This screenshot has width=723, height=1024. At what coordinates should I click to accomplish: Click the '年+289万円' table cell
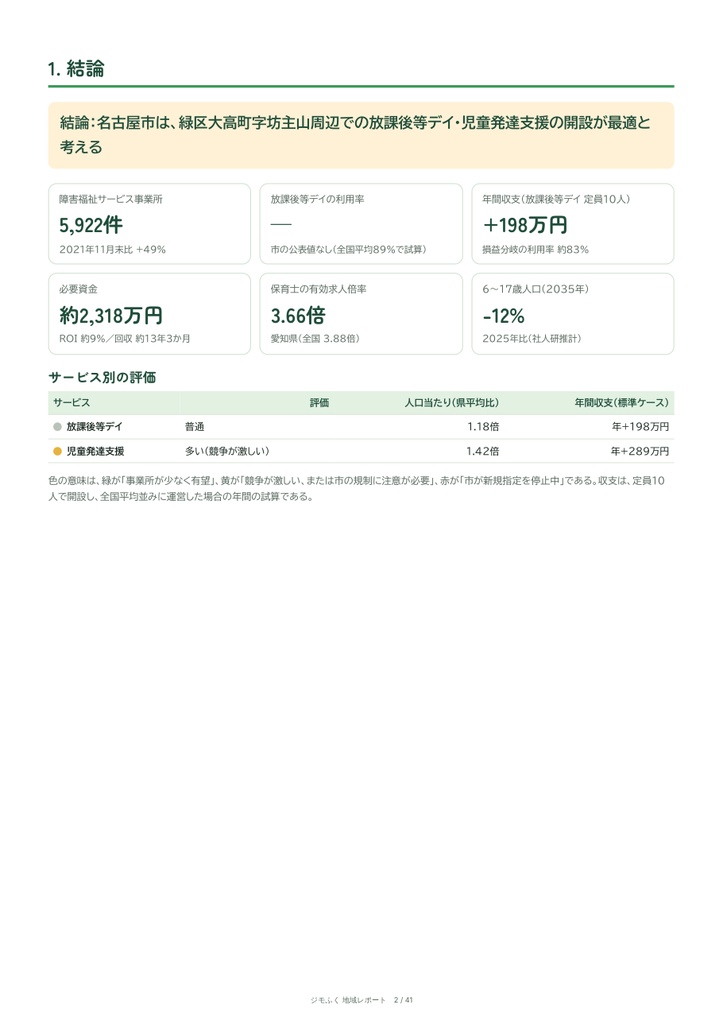pyautogui.click(x=640, y=451)
